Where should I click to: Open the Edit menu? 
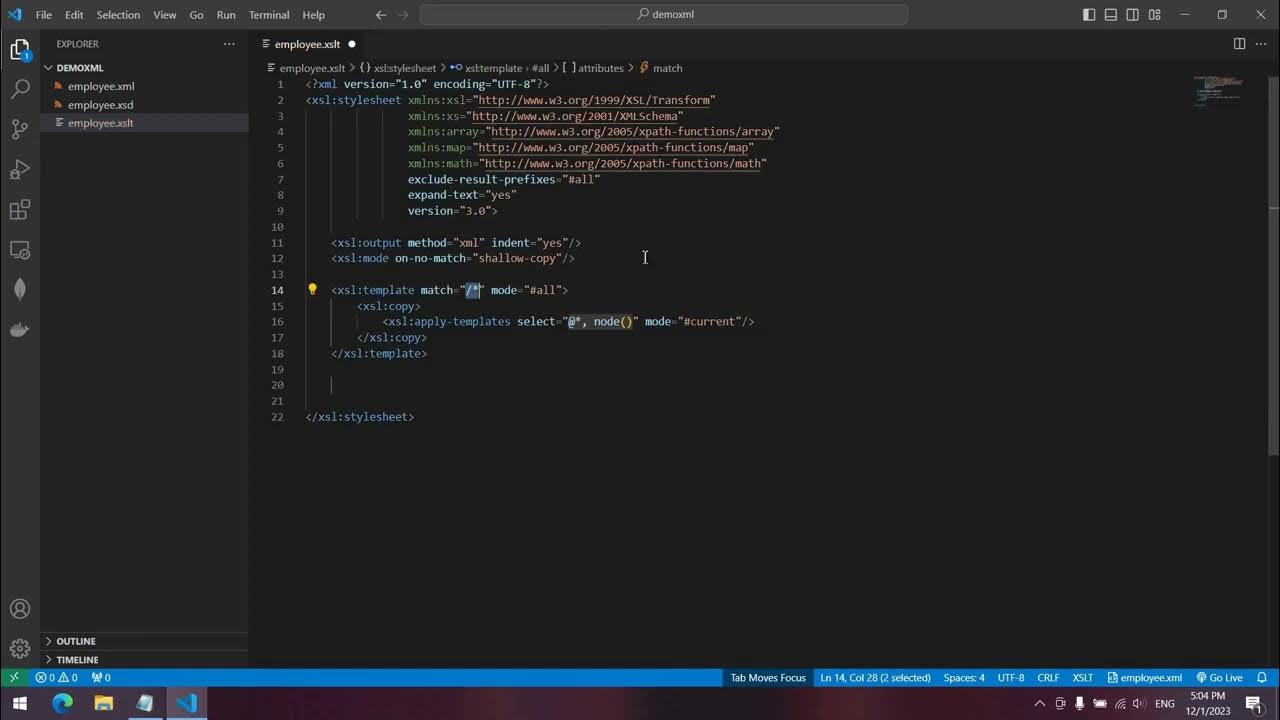[x=74, y=15]
